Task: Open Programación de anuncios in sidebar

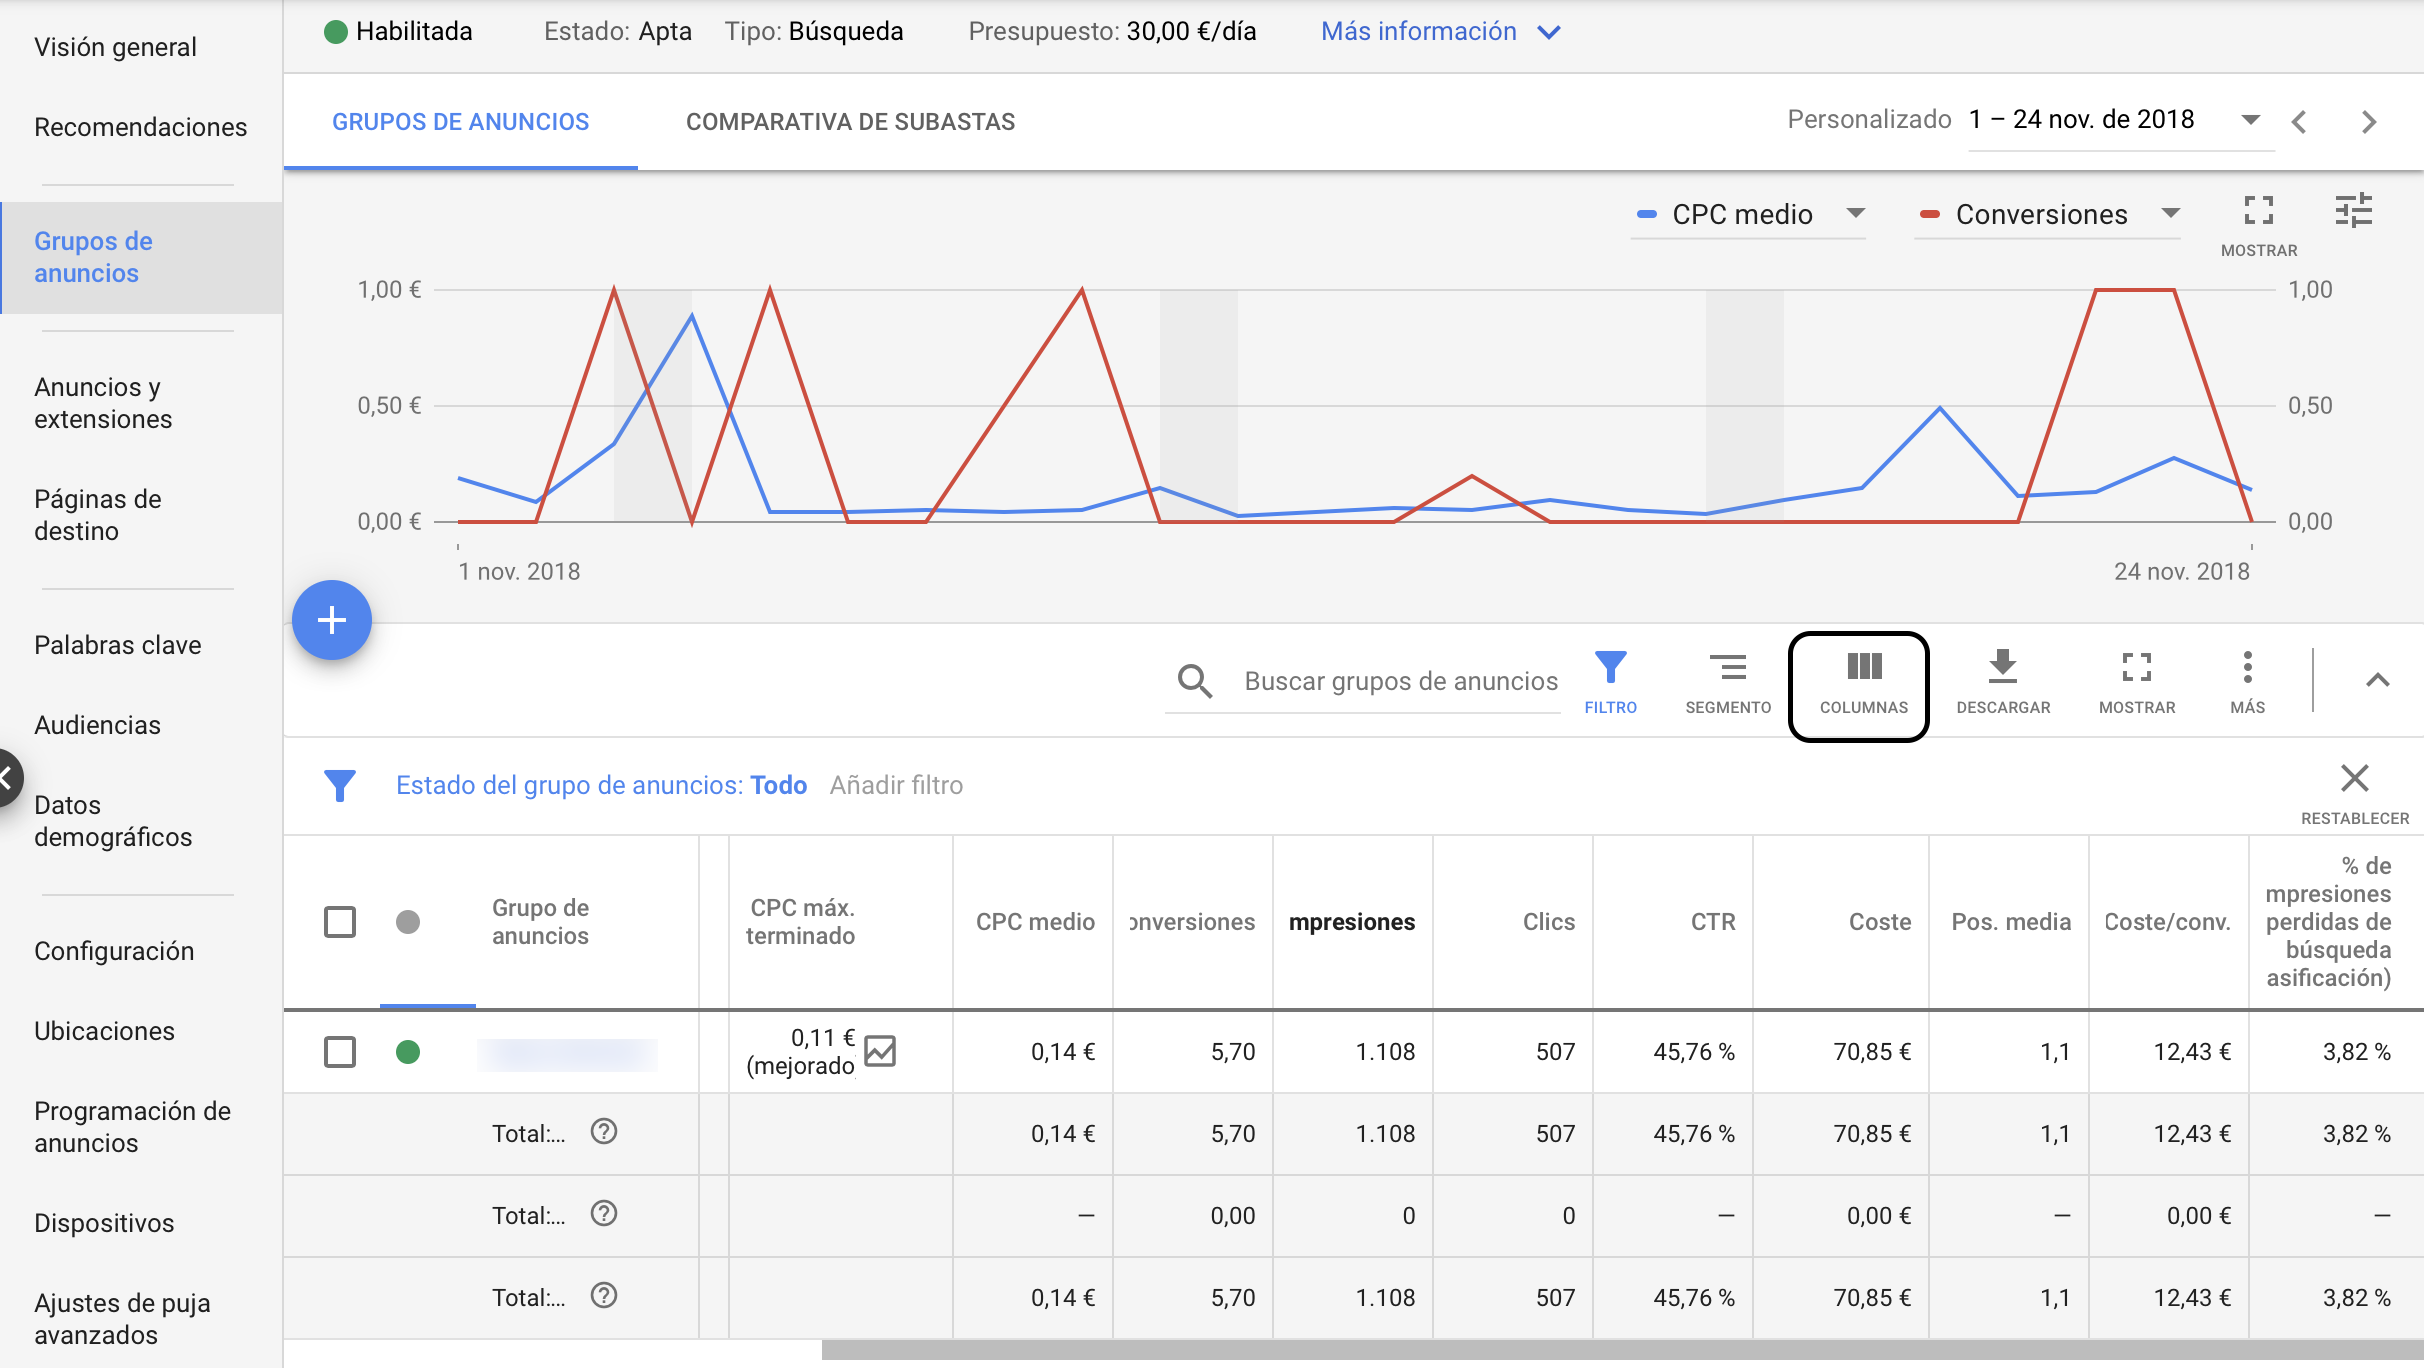Action: point(132,1127)
